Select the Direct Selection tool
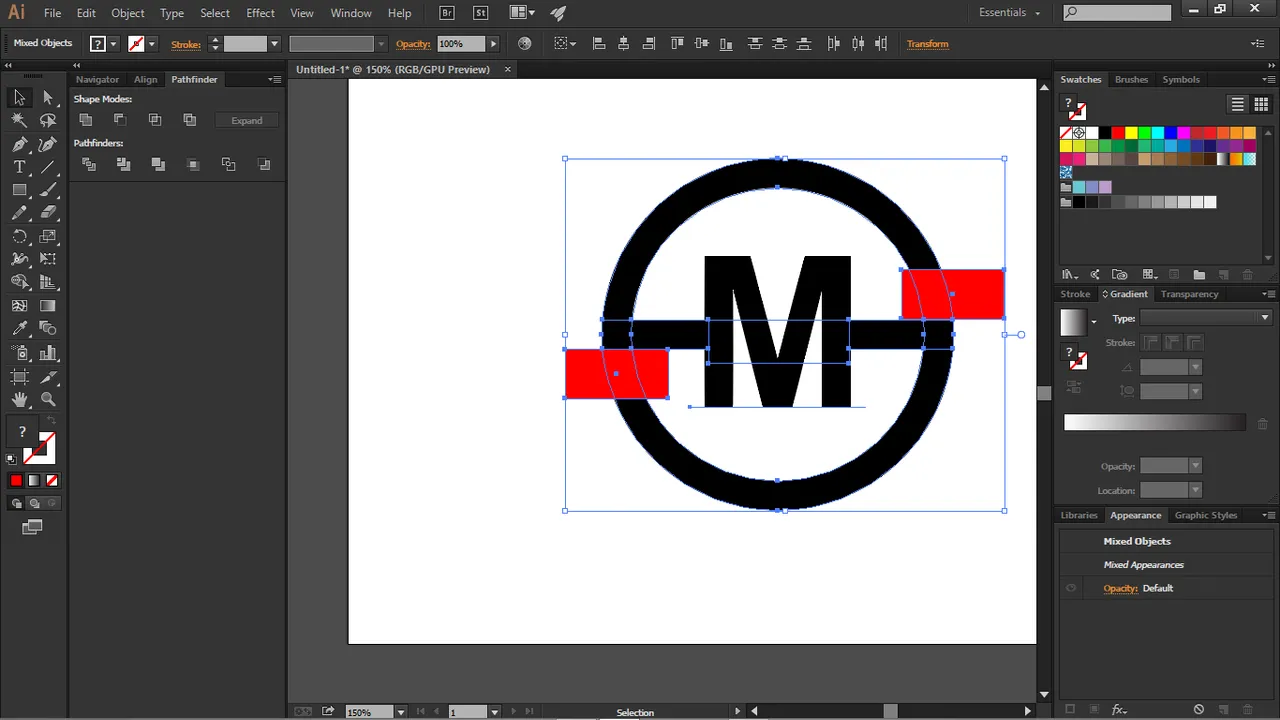This screenshot has height=720, width=1280. tap(48, 97)
